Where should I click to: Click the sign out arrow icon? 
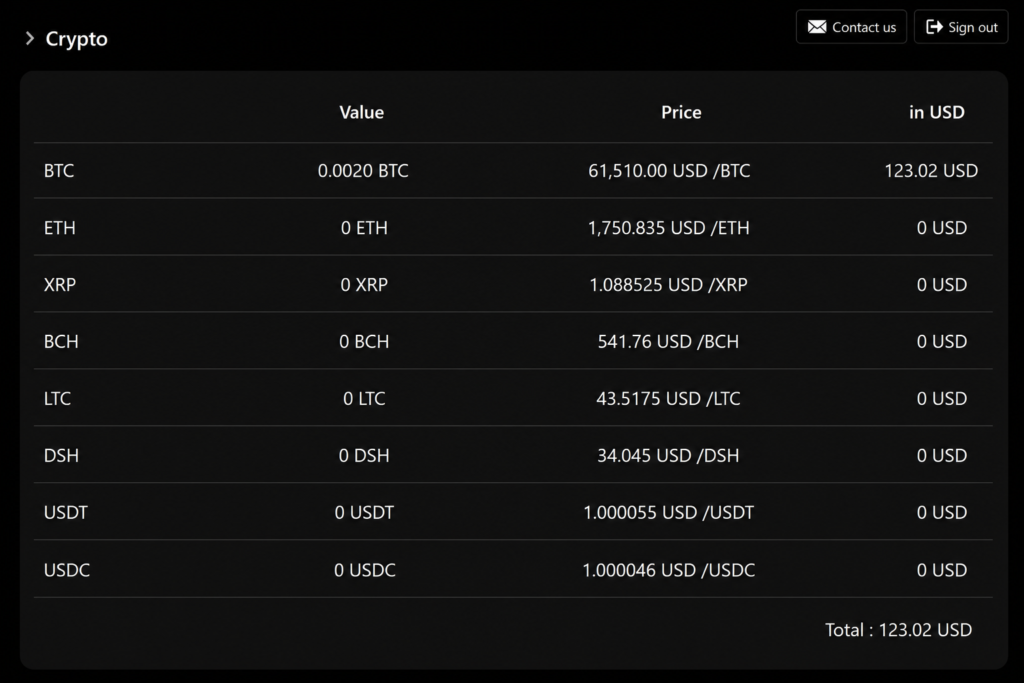tap(935, 27)
